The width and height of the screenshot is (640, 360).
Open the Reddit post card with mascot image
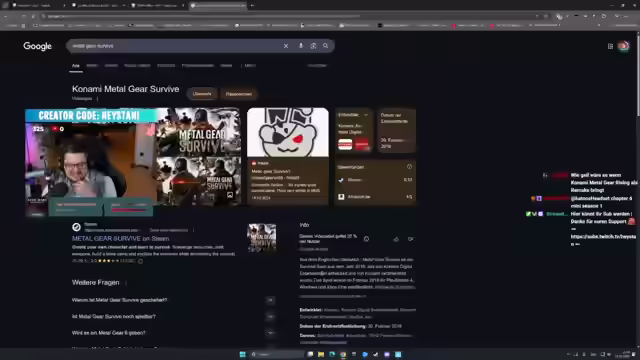pyautogui.click(x=288, y=156)
